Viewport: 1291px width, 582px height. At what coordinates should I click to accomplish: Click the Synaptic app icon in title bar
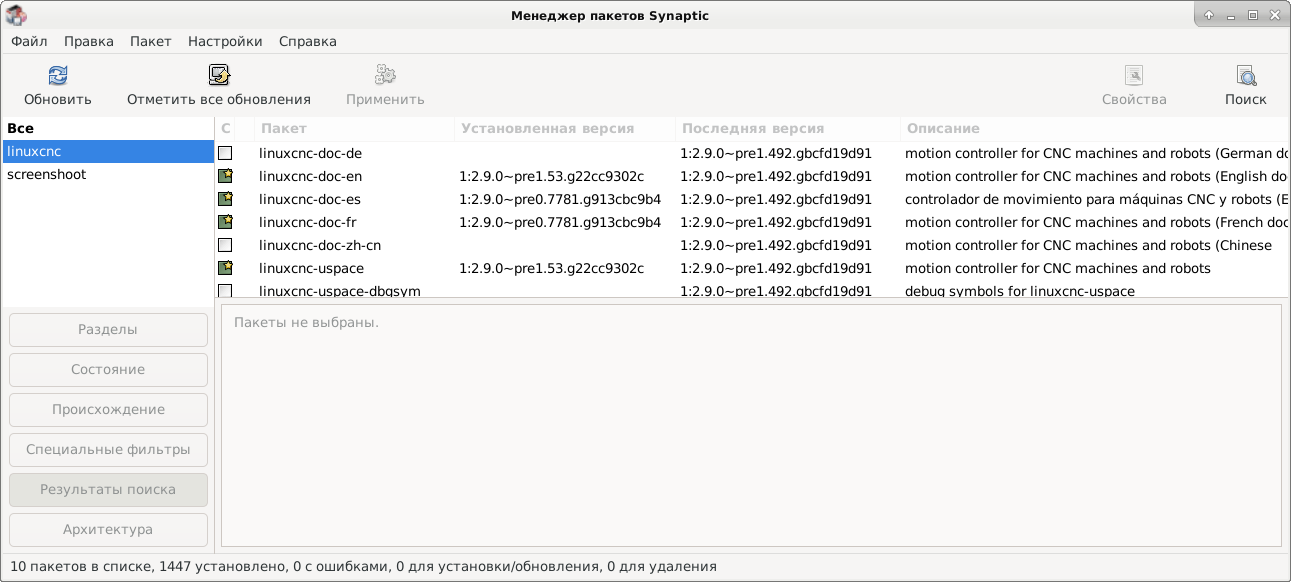point(16,15)
